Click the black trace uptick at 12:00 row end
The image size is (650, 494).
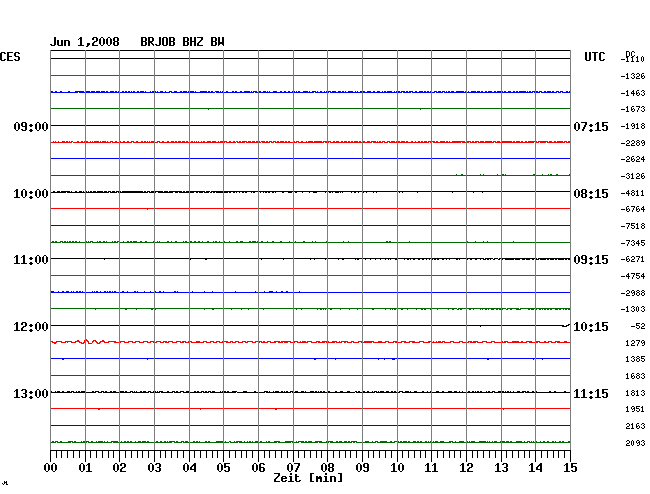point(566,326)
